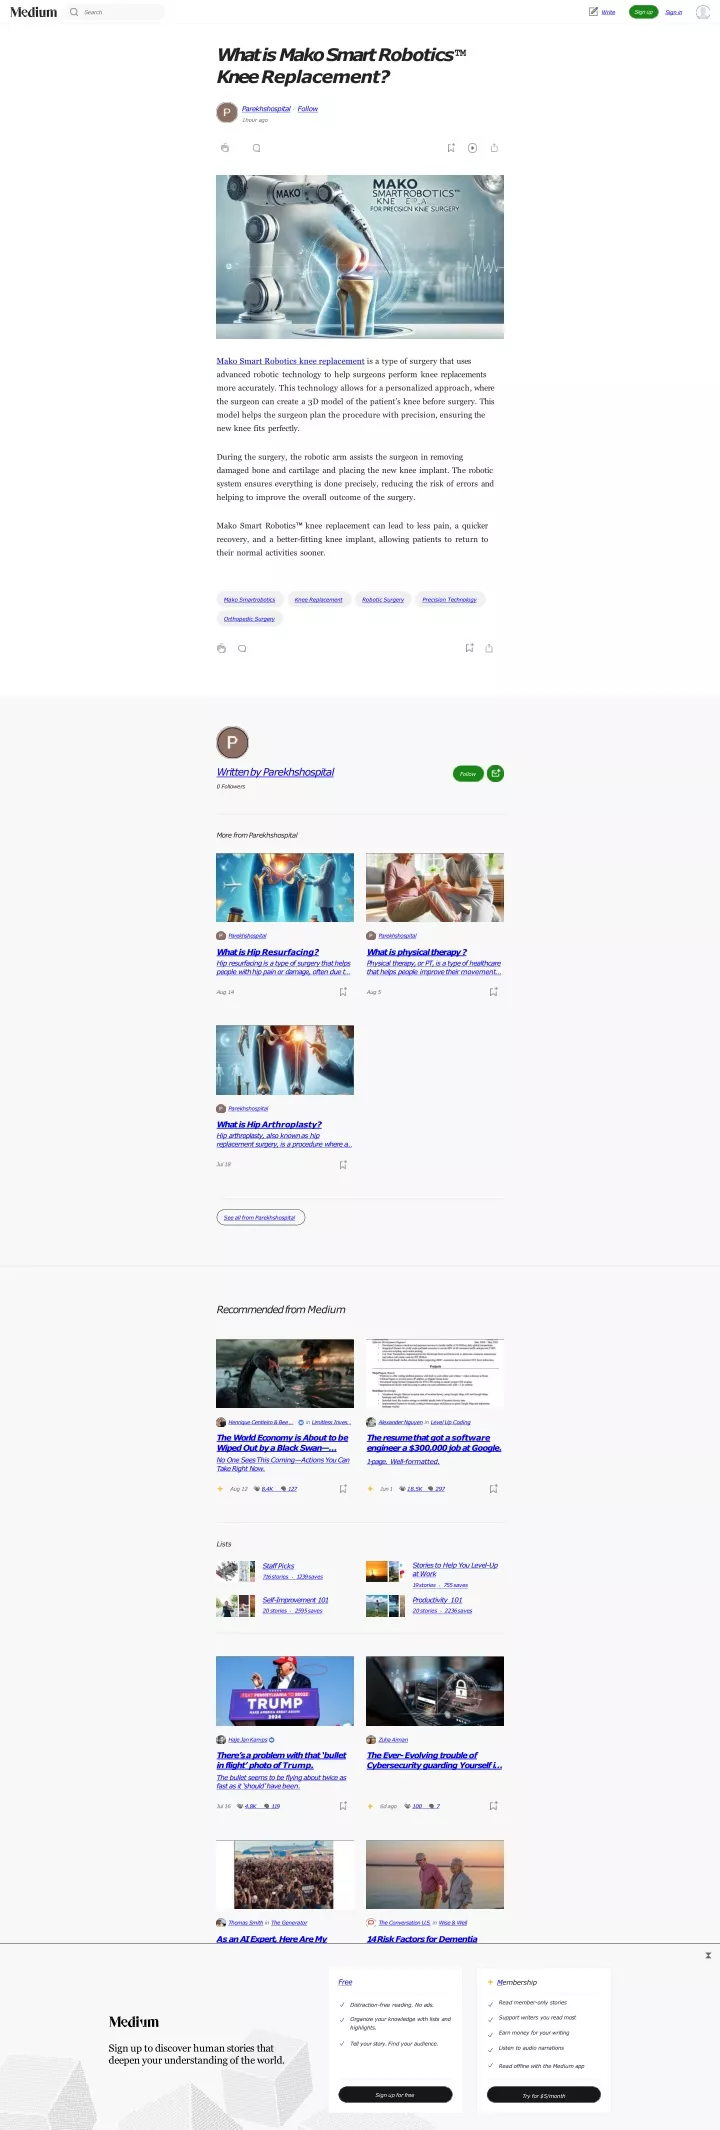
Task: Open the Thomas Smith author link
Action: (245, 1922)
